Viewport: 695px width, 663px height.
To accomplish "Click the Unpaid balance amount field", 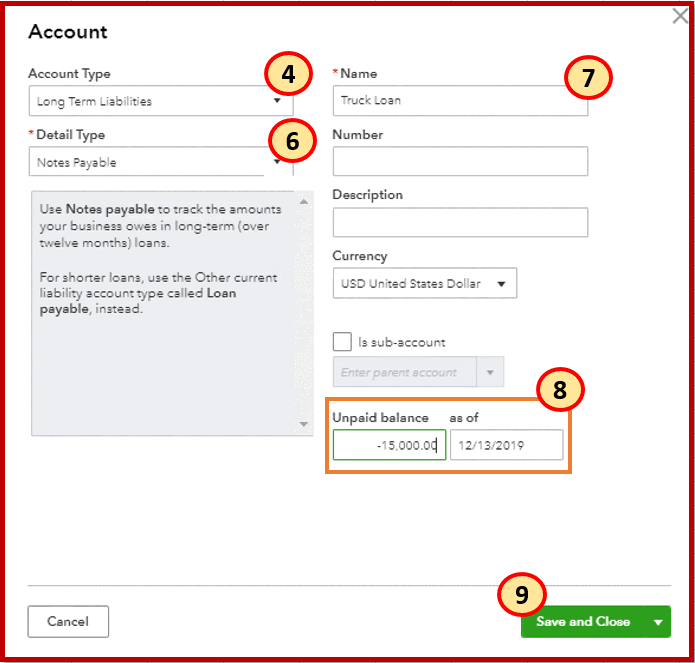I will pyautogui.click(x=389, y=446).
